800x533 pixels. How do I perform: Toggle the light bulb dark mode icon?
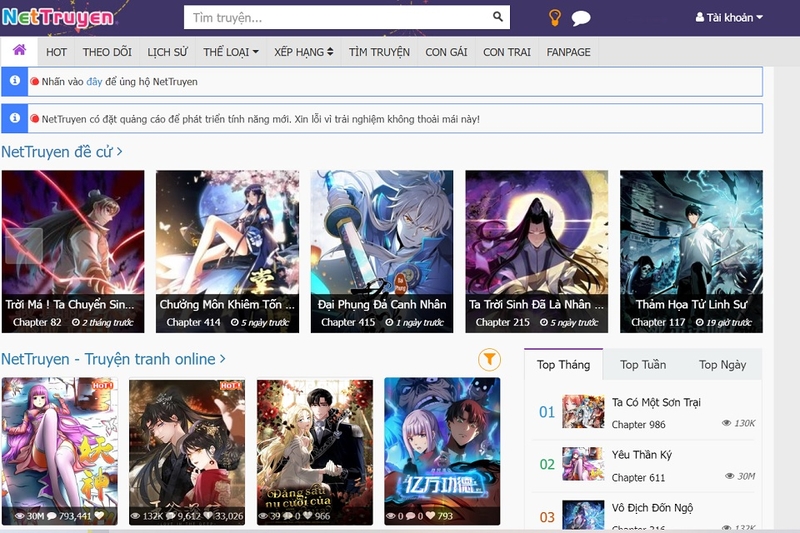tap(555, 17)
